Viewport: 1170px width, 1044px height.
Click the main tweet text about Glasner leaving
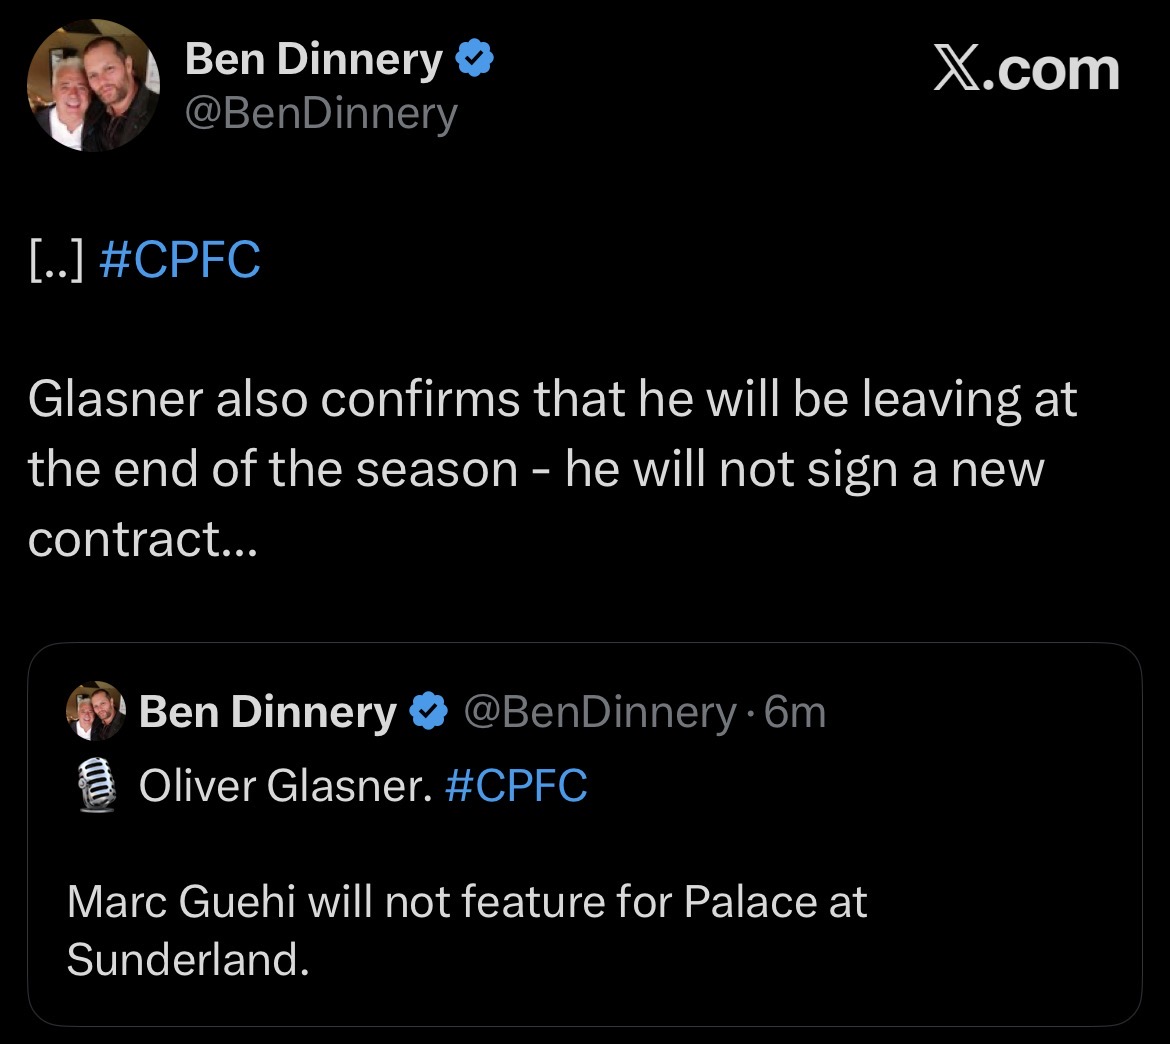tap(552, 434)
